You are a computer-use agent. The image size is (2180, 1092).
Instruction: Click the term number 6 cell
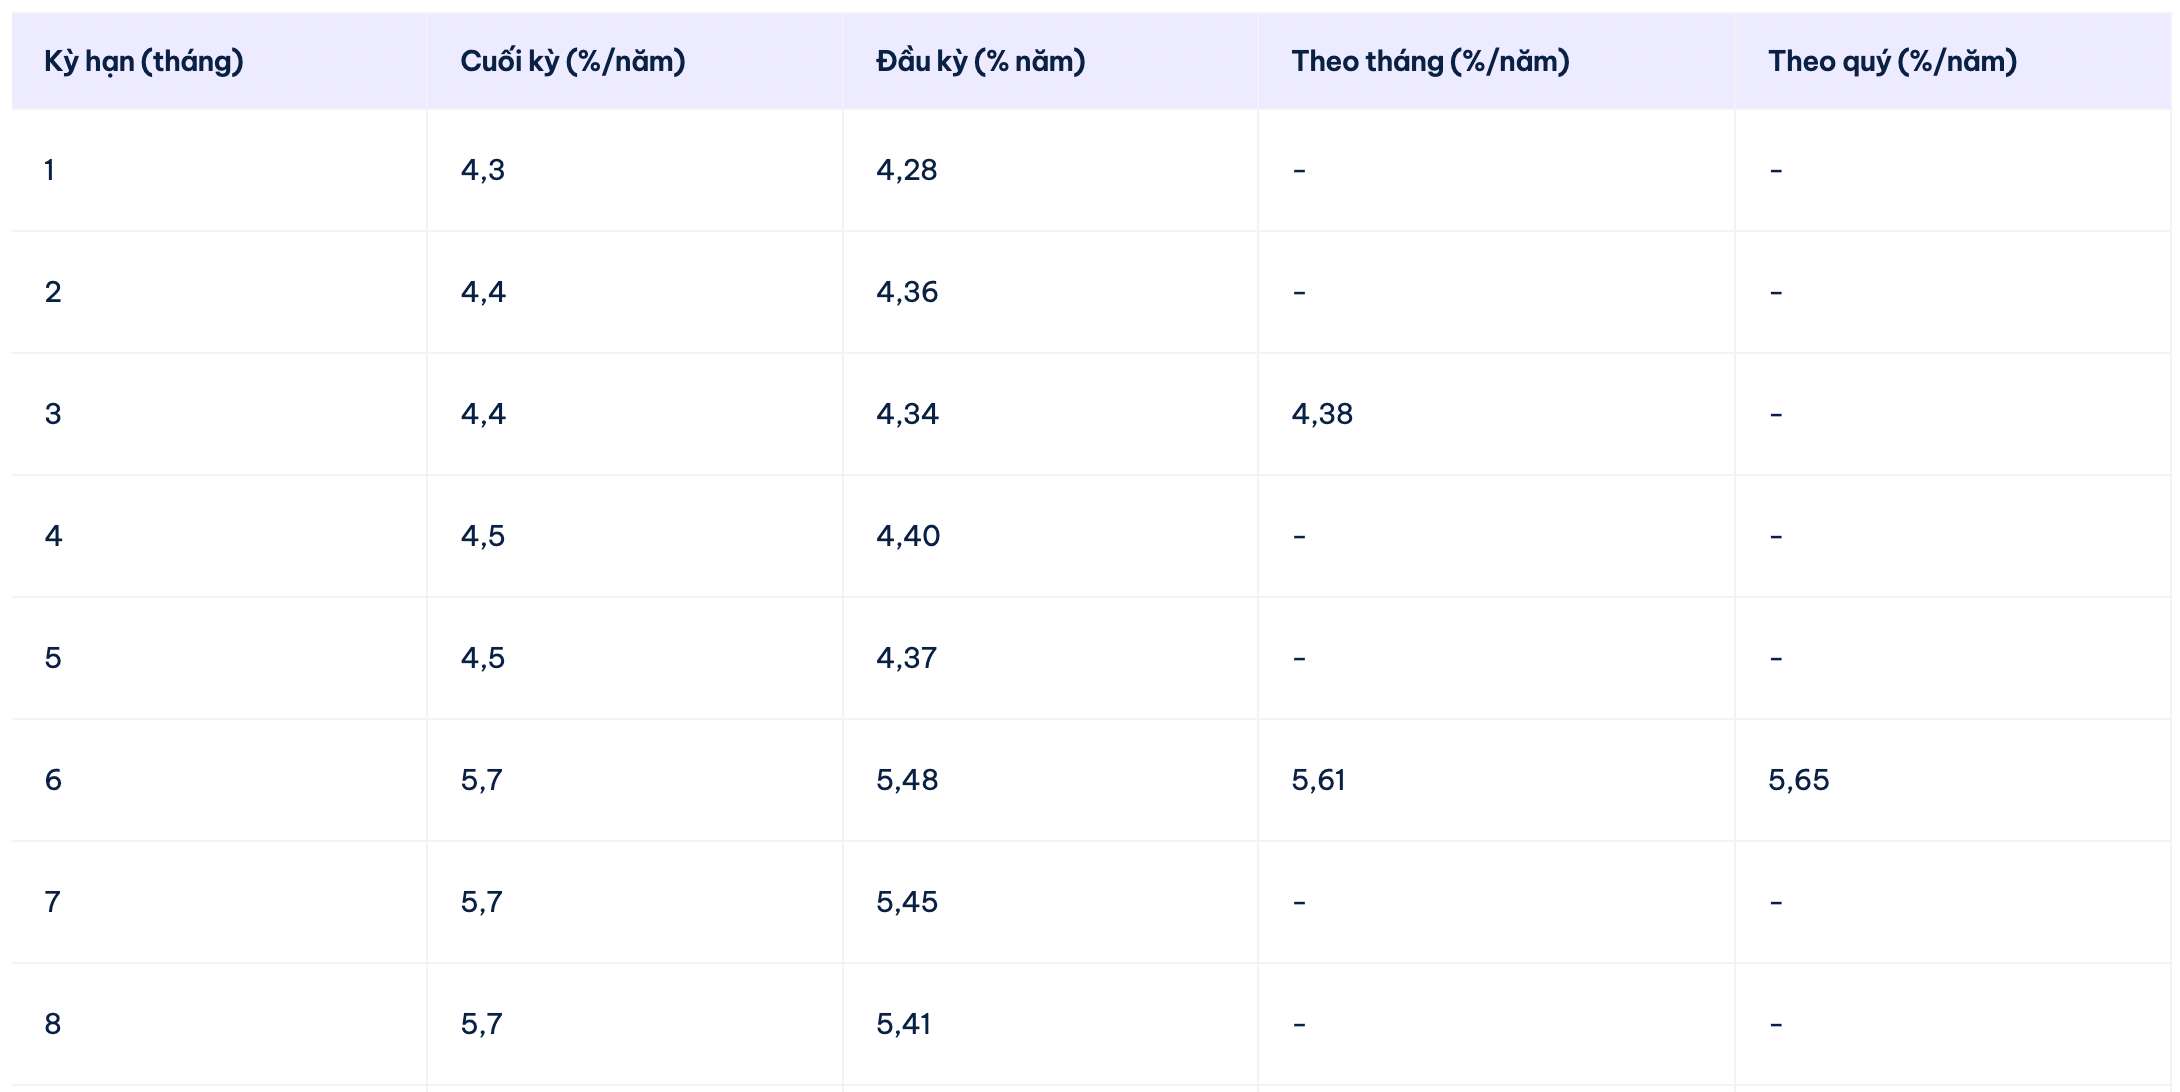(53, 780)
